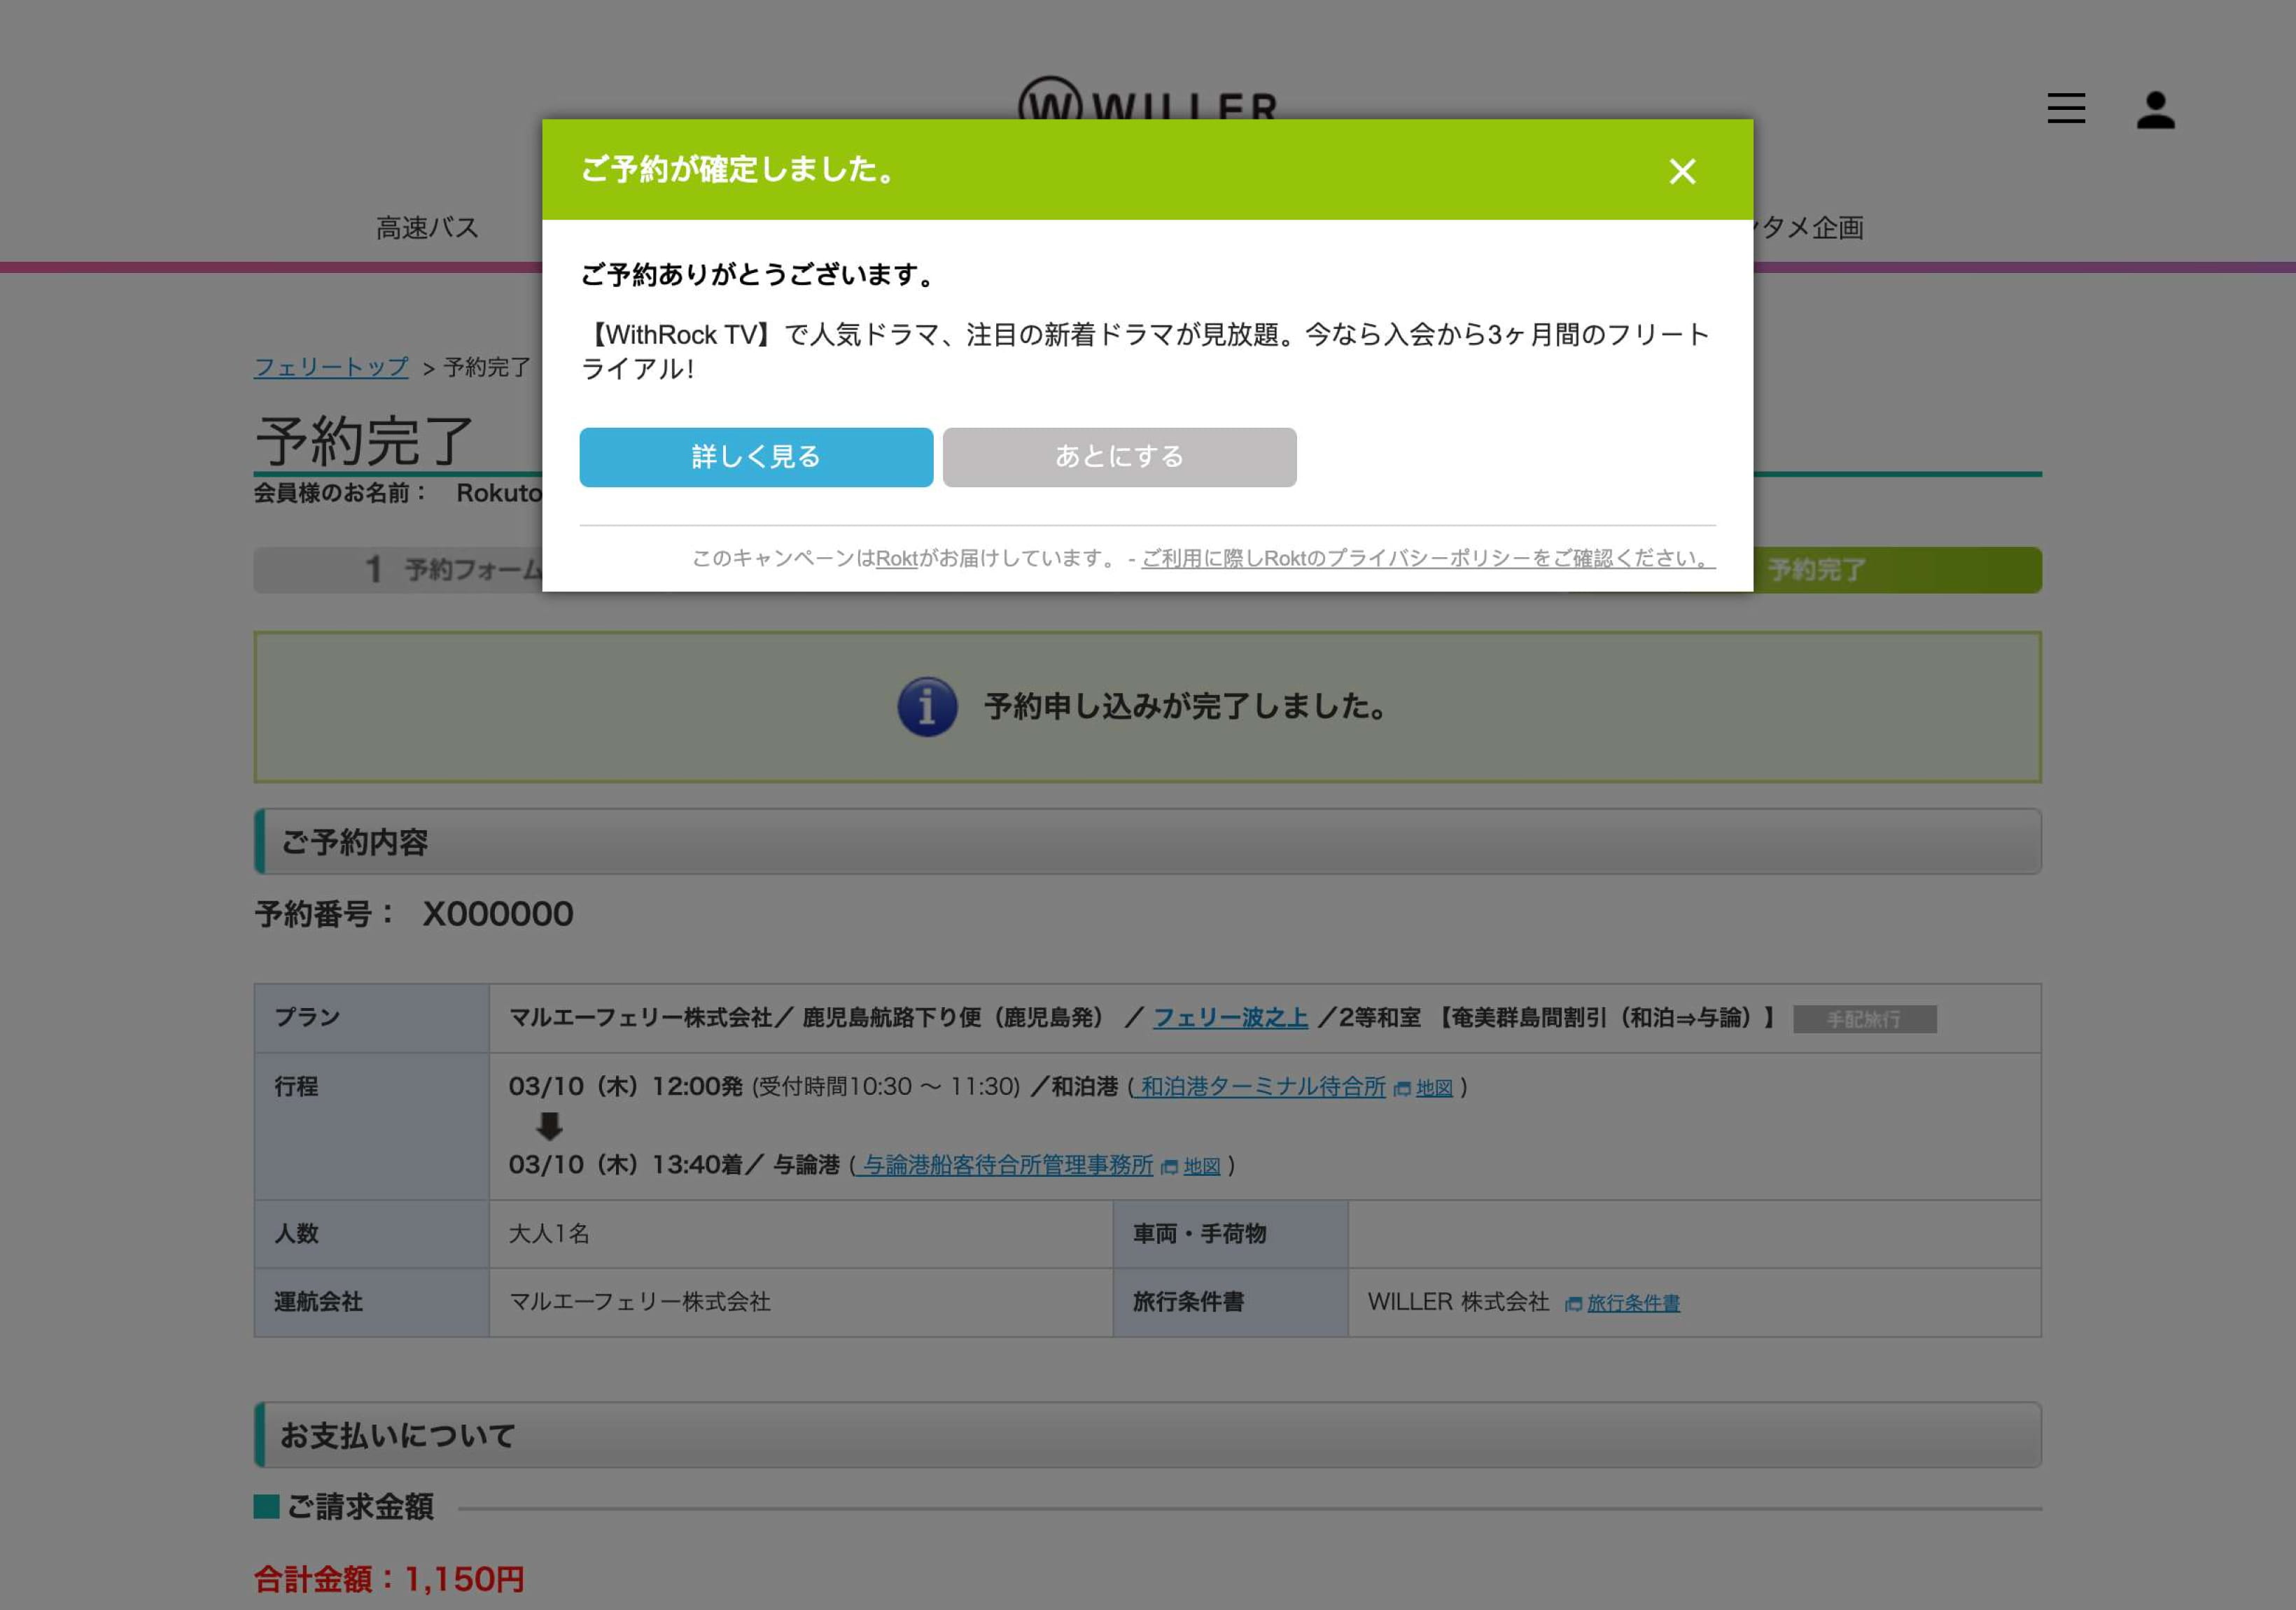Click total amount 合計金額：1,150円

click(389, 1579)
